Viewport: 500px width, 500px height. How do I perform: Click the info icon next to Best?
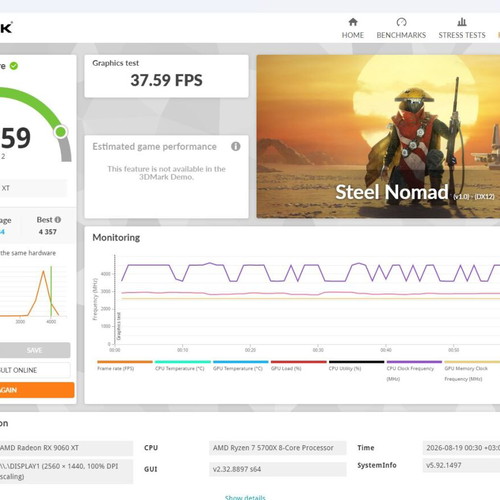[58, 220]
